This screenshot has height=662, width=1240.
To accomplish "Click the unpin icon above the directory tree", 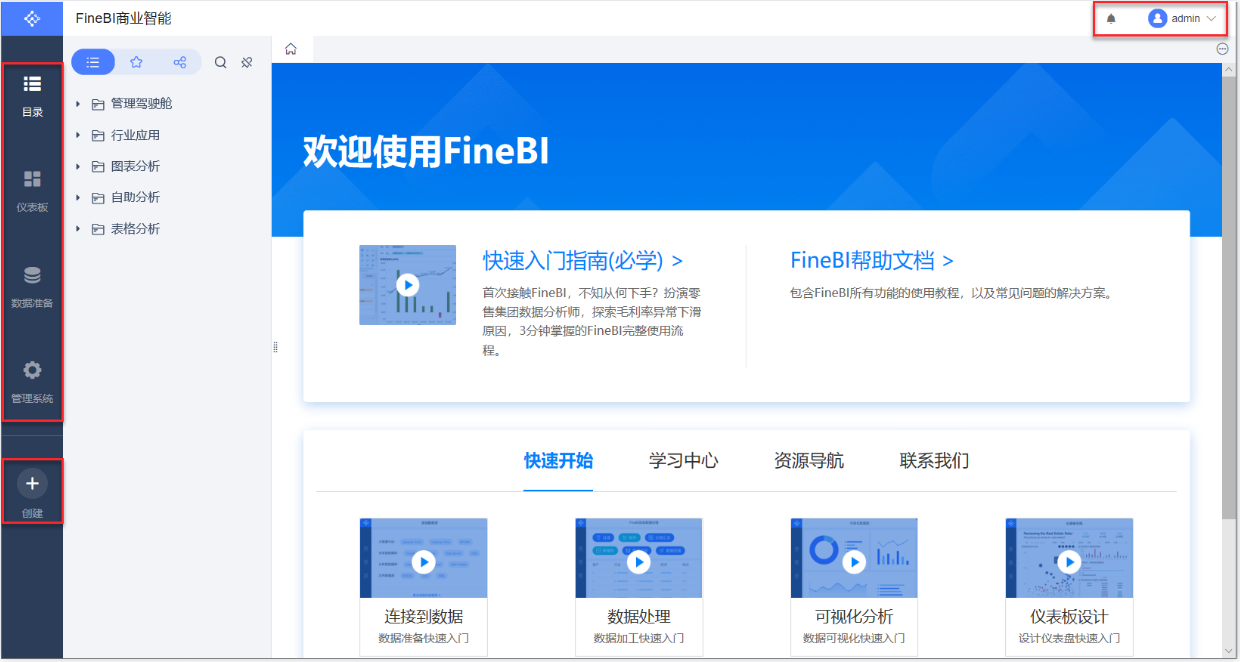I will coord(246,61).
